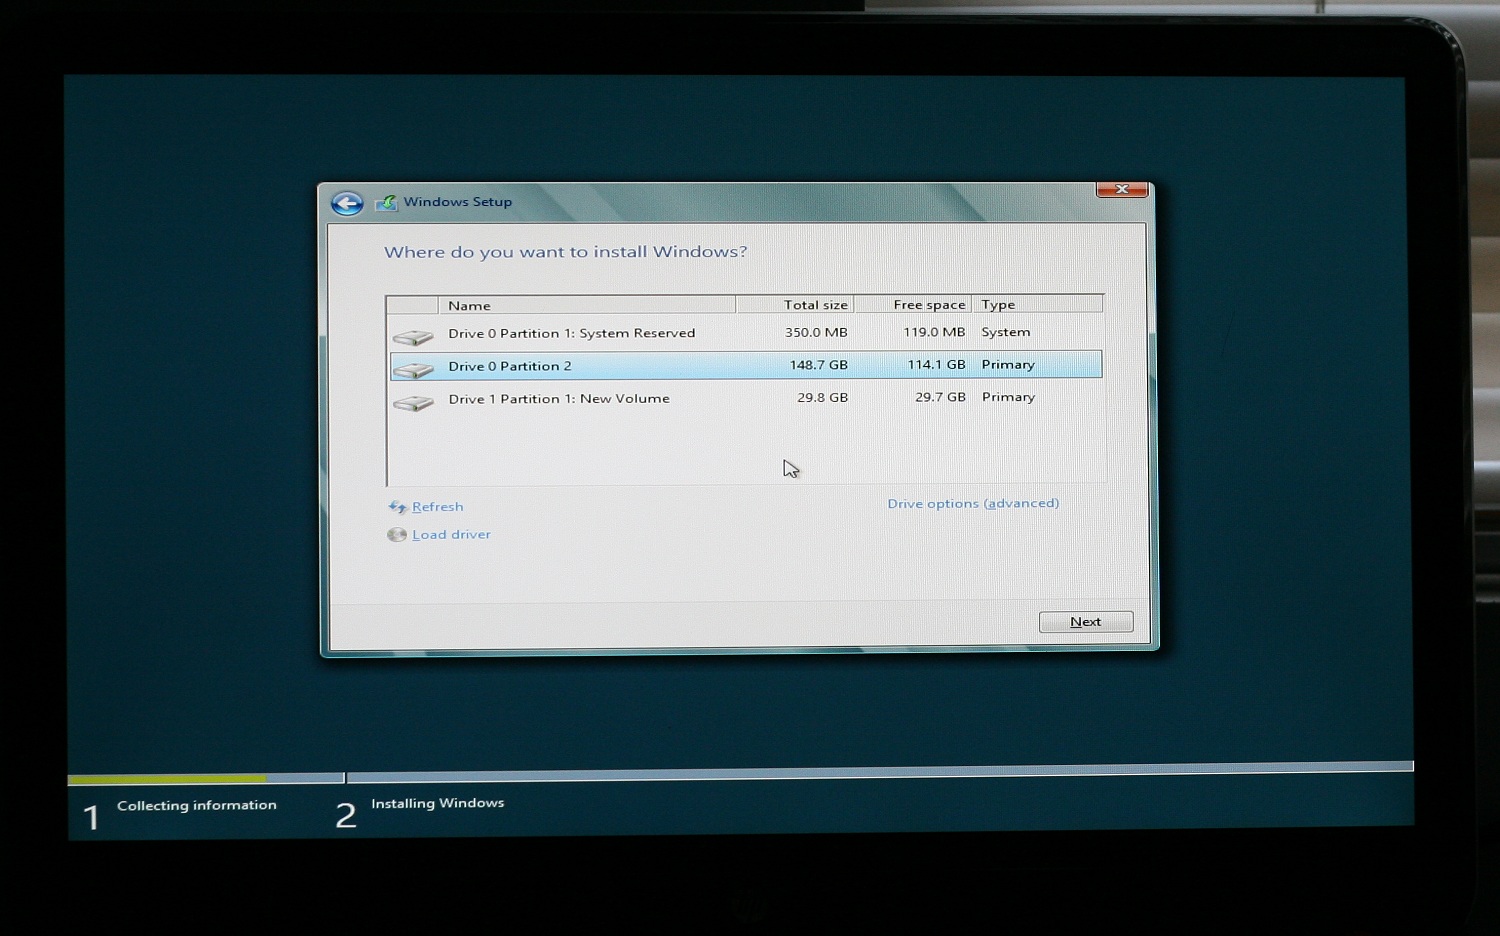Click the 114.1 GB free space cell
The width and height of the screenshot is (1500, 936).
[x=937, y=365]
